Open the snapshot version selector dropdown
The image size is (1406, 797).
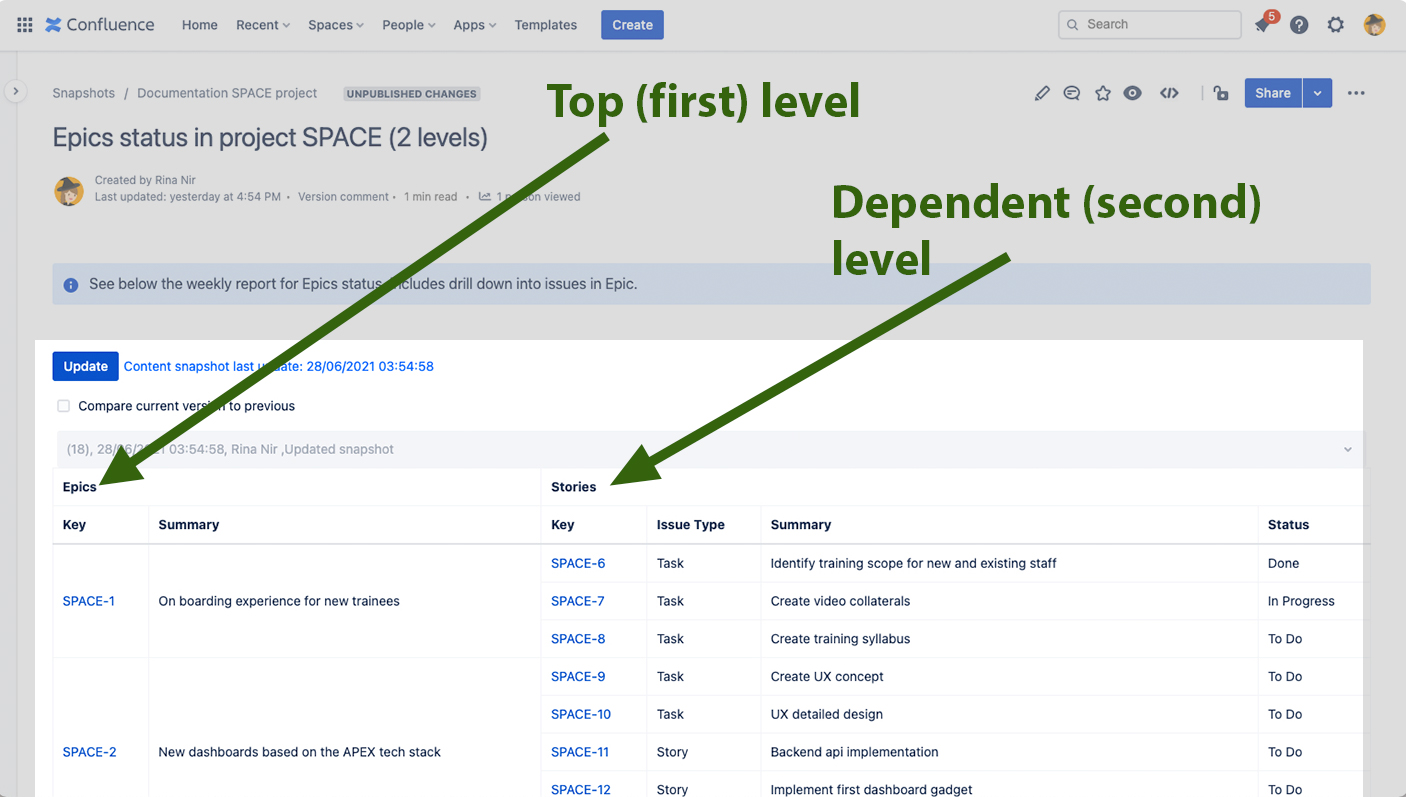coord(710,449)
